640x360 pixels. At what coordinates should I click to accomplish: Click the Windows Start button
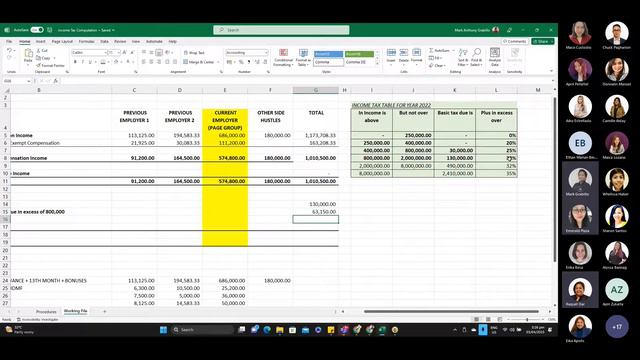(163, 330)
